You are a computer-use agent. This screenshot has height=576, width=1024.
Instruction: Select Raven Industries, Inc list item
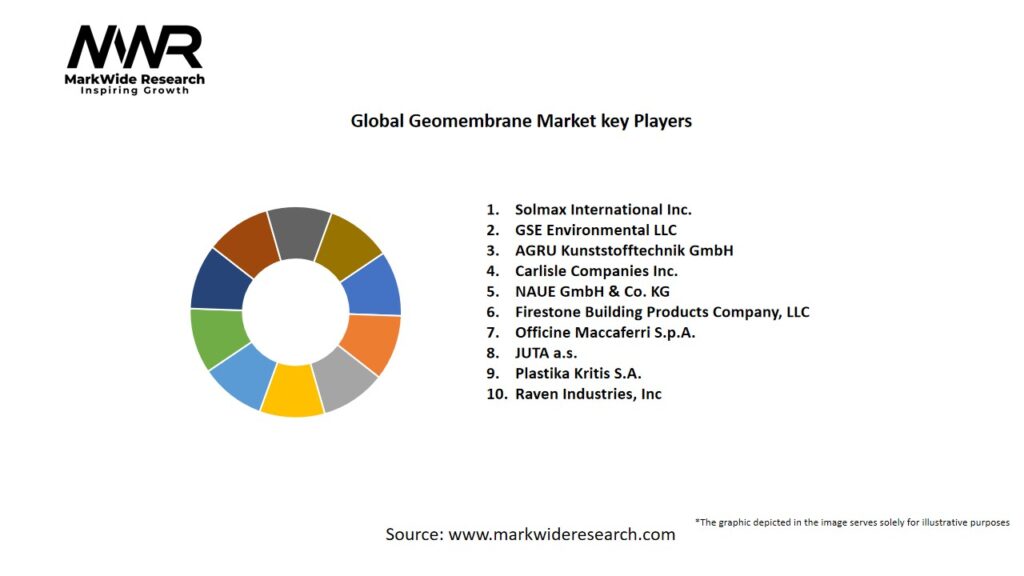pyautogui.click(x=587, y=394)
